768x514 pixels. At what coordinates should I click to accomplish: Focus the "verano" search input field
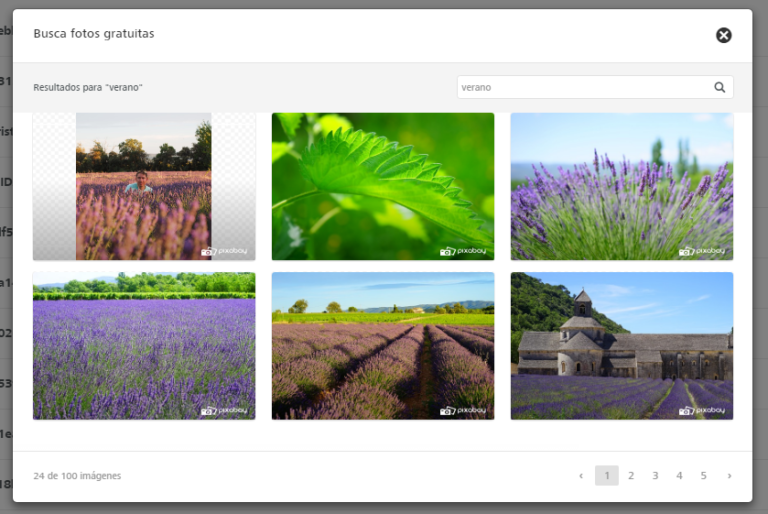(x=583, y=87)
